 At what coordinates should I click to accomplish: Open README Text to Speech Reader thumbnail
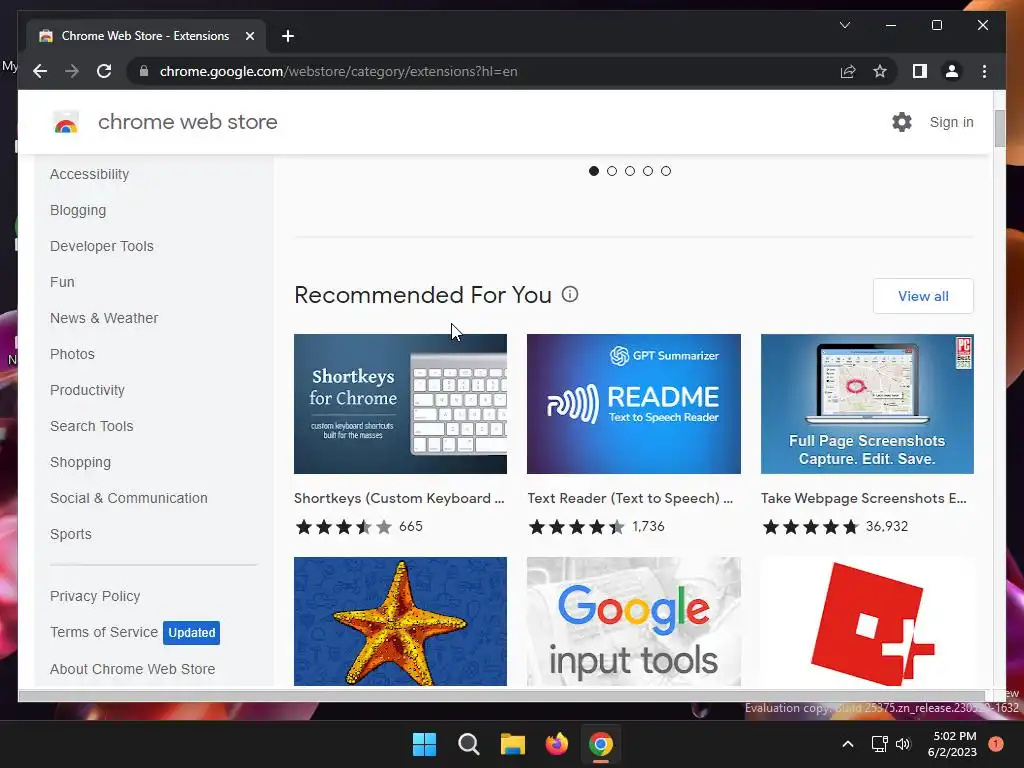point(633,404)
